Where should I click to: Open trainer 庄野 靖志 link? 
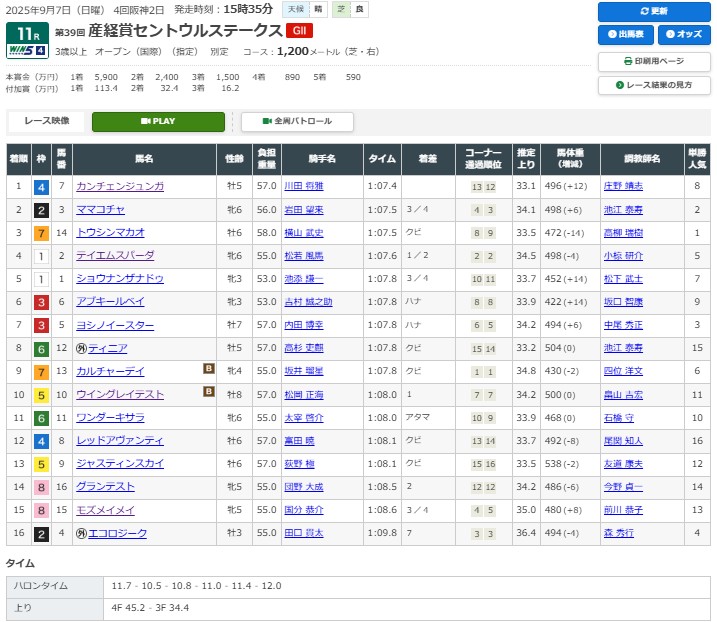[x=623, y=187]
